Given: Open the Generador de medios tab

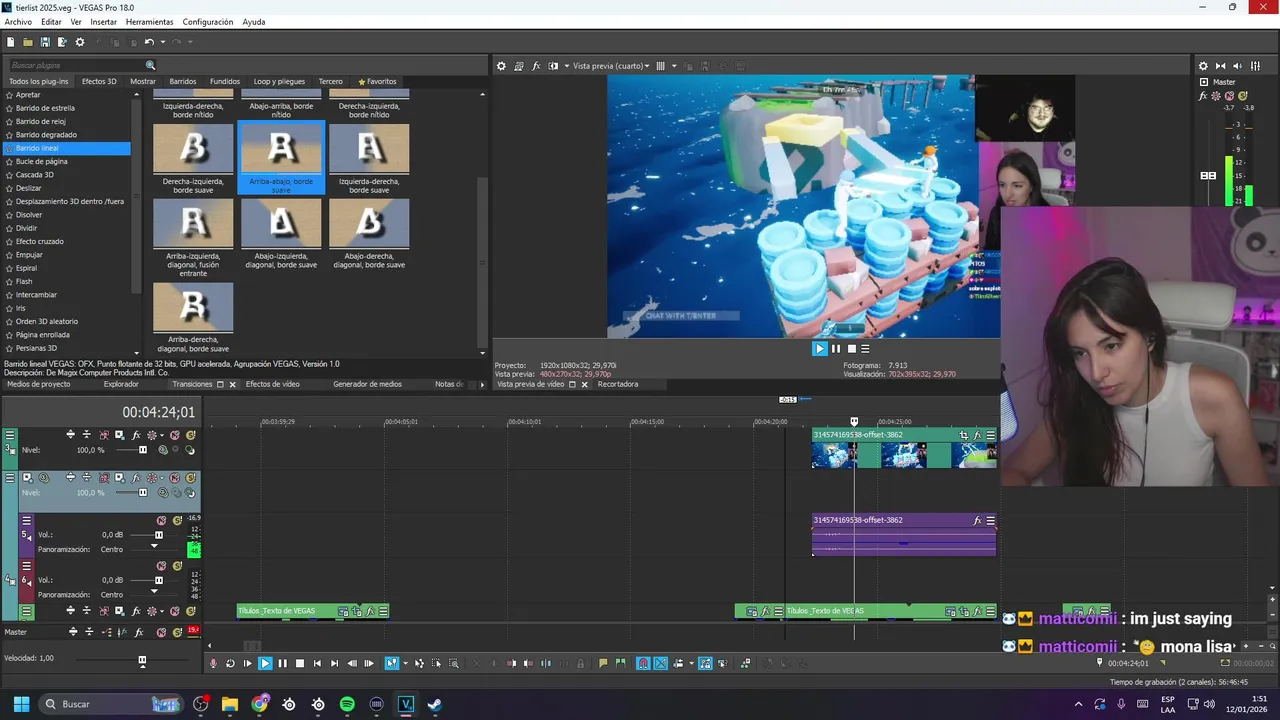Looking at the screenshot, I should coord(367,384).
